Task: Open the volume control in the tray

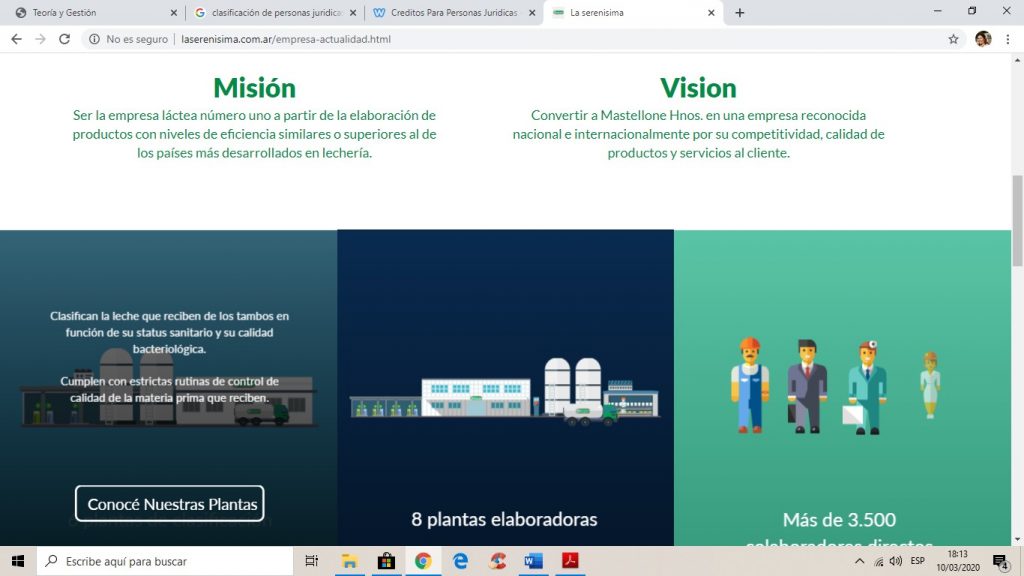Action: [x=895, y=561]
